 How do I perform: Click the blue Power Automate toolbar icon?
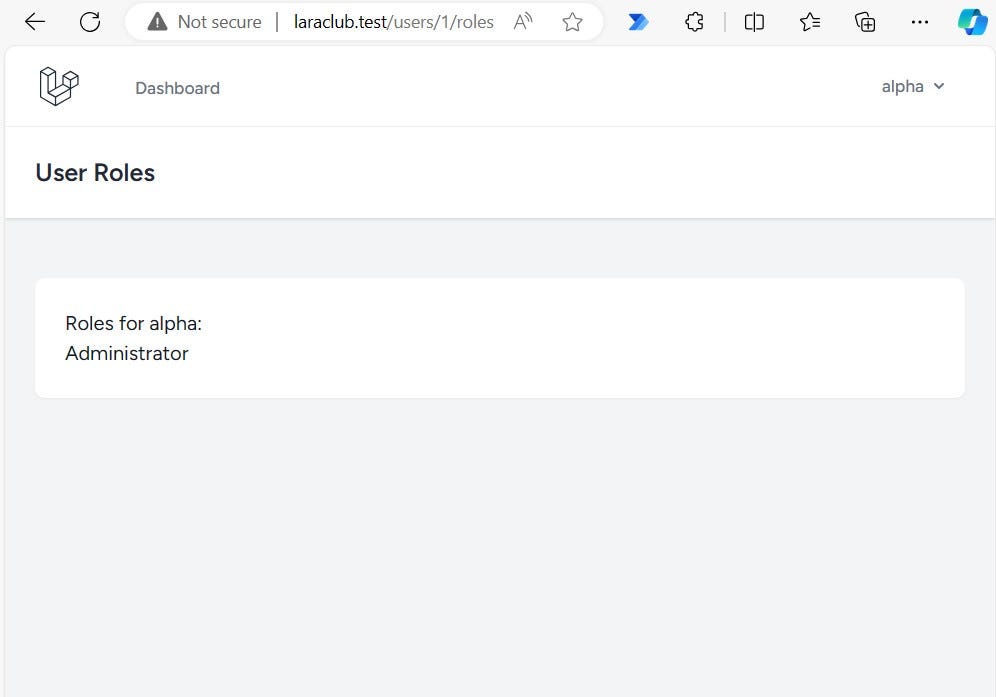638,21
